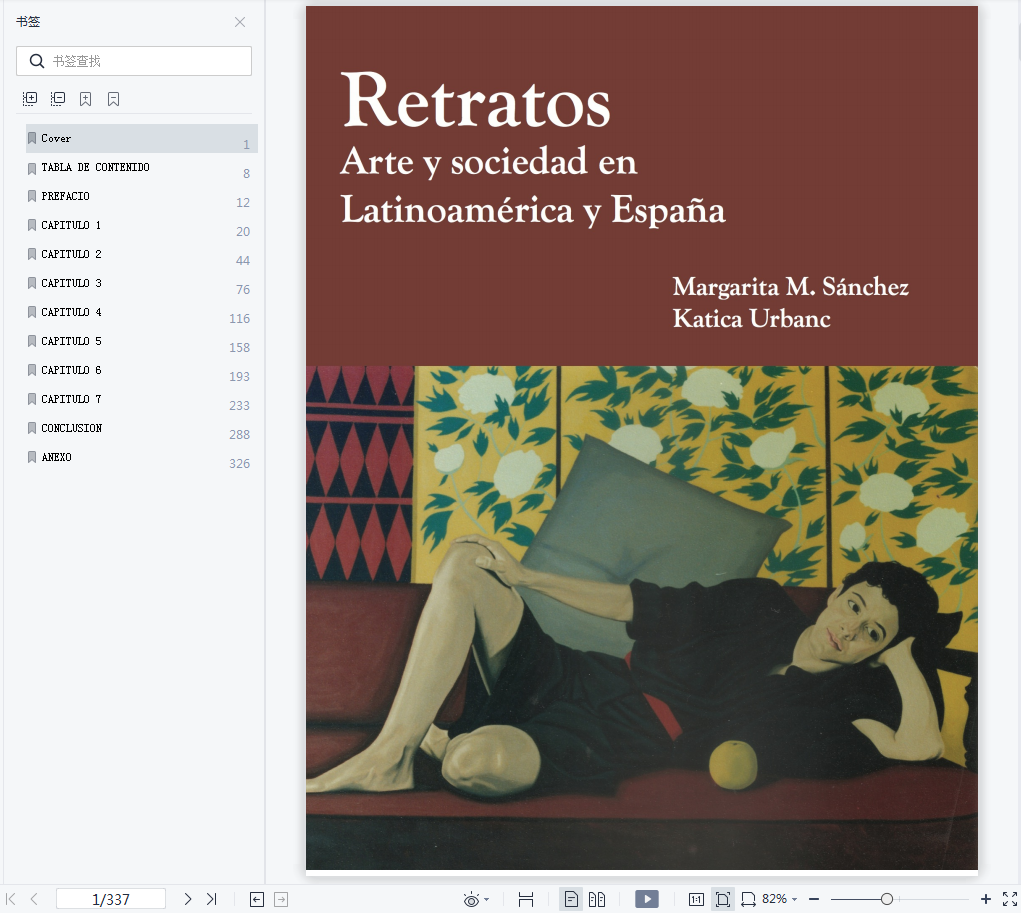Open the ANEXO bookmark
The image size is (1021, 913).
(142, 458)
